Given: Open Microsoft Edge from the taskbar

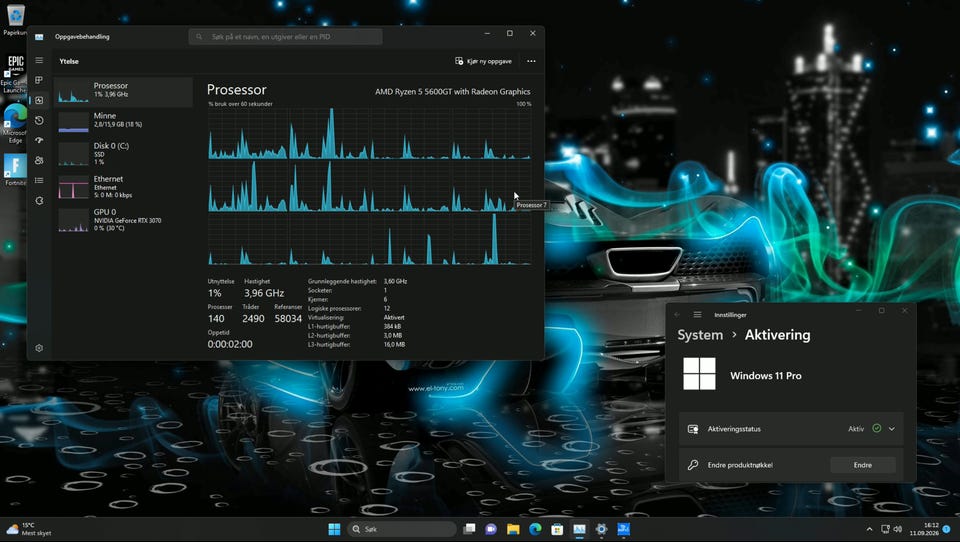Looking at the screenshot, I should click(x=535, y=529).
